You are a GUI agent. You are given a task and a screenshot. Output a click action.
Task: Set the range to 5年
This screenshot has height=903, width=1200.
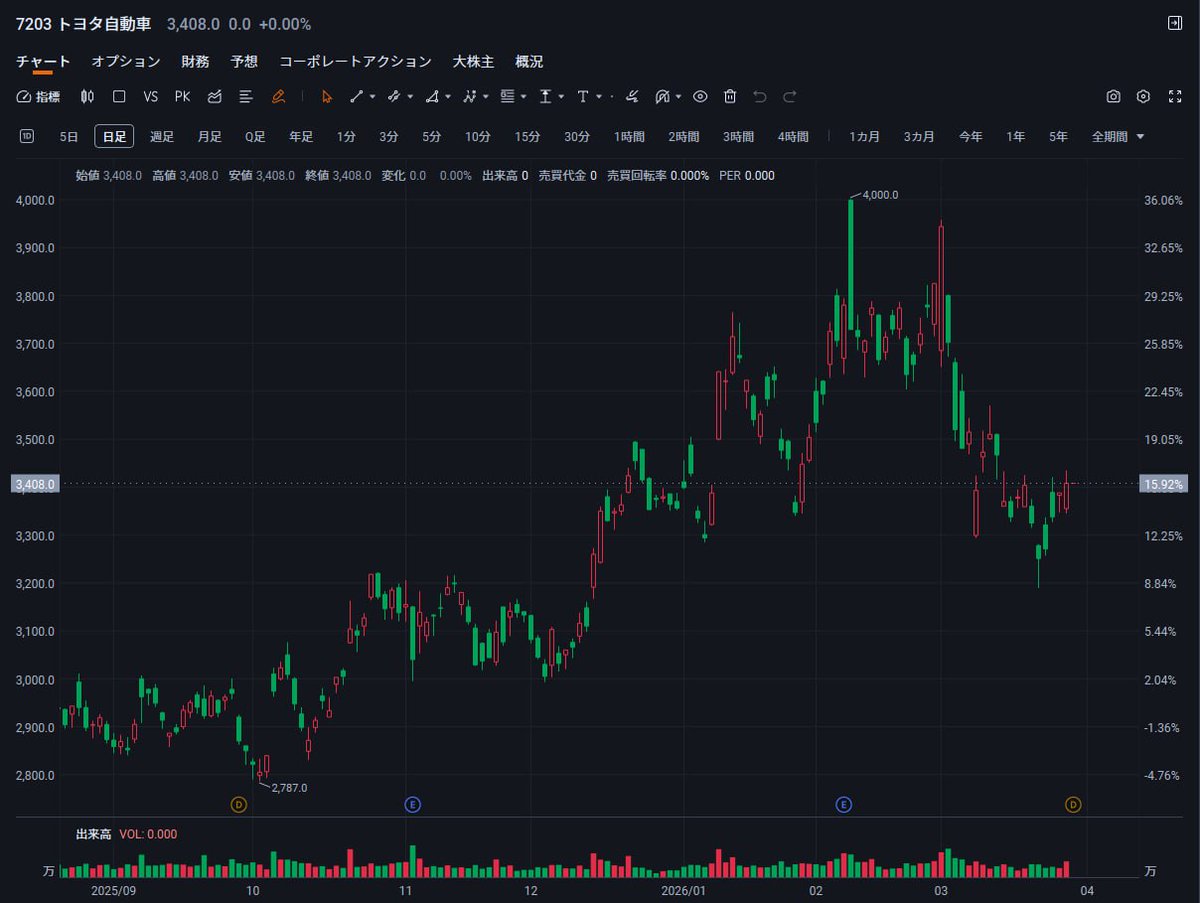(1058, 137)
